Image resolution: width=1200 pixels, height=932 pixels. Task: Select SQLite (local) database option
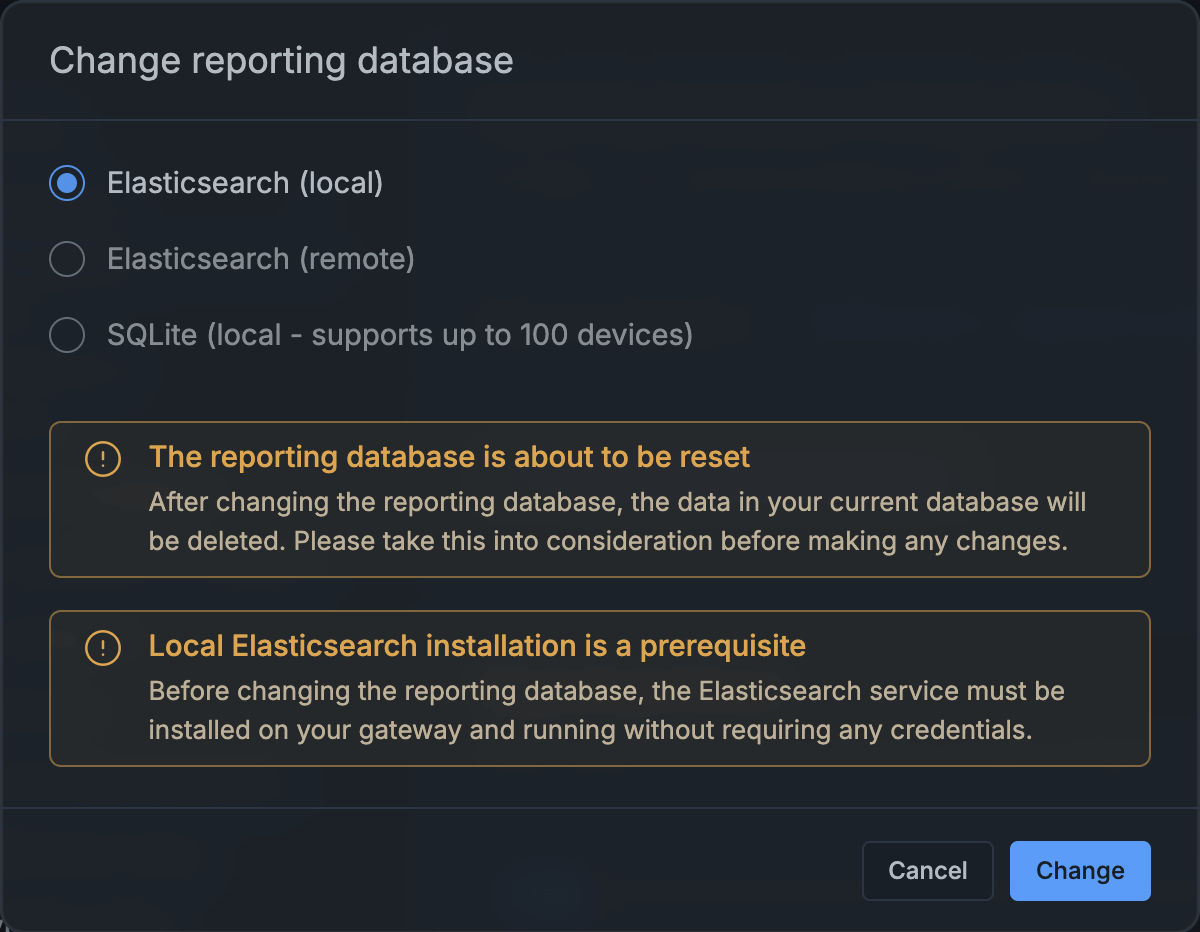coord(66,335)
